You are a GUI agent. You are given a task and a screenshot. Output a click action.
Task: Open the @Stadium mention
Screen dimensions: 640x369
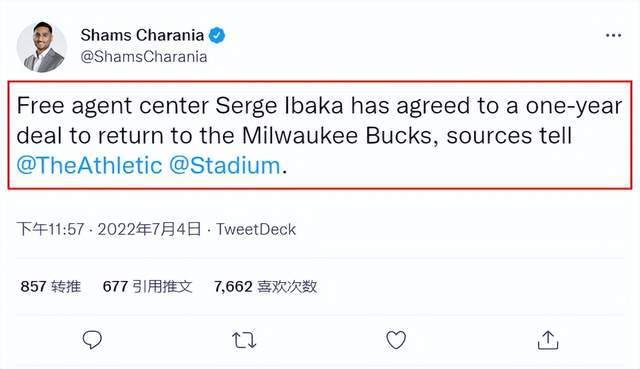pos(224,165)
